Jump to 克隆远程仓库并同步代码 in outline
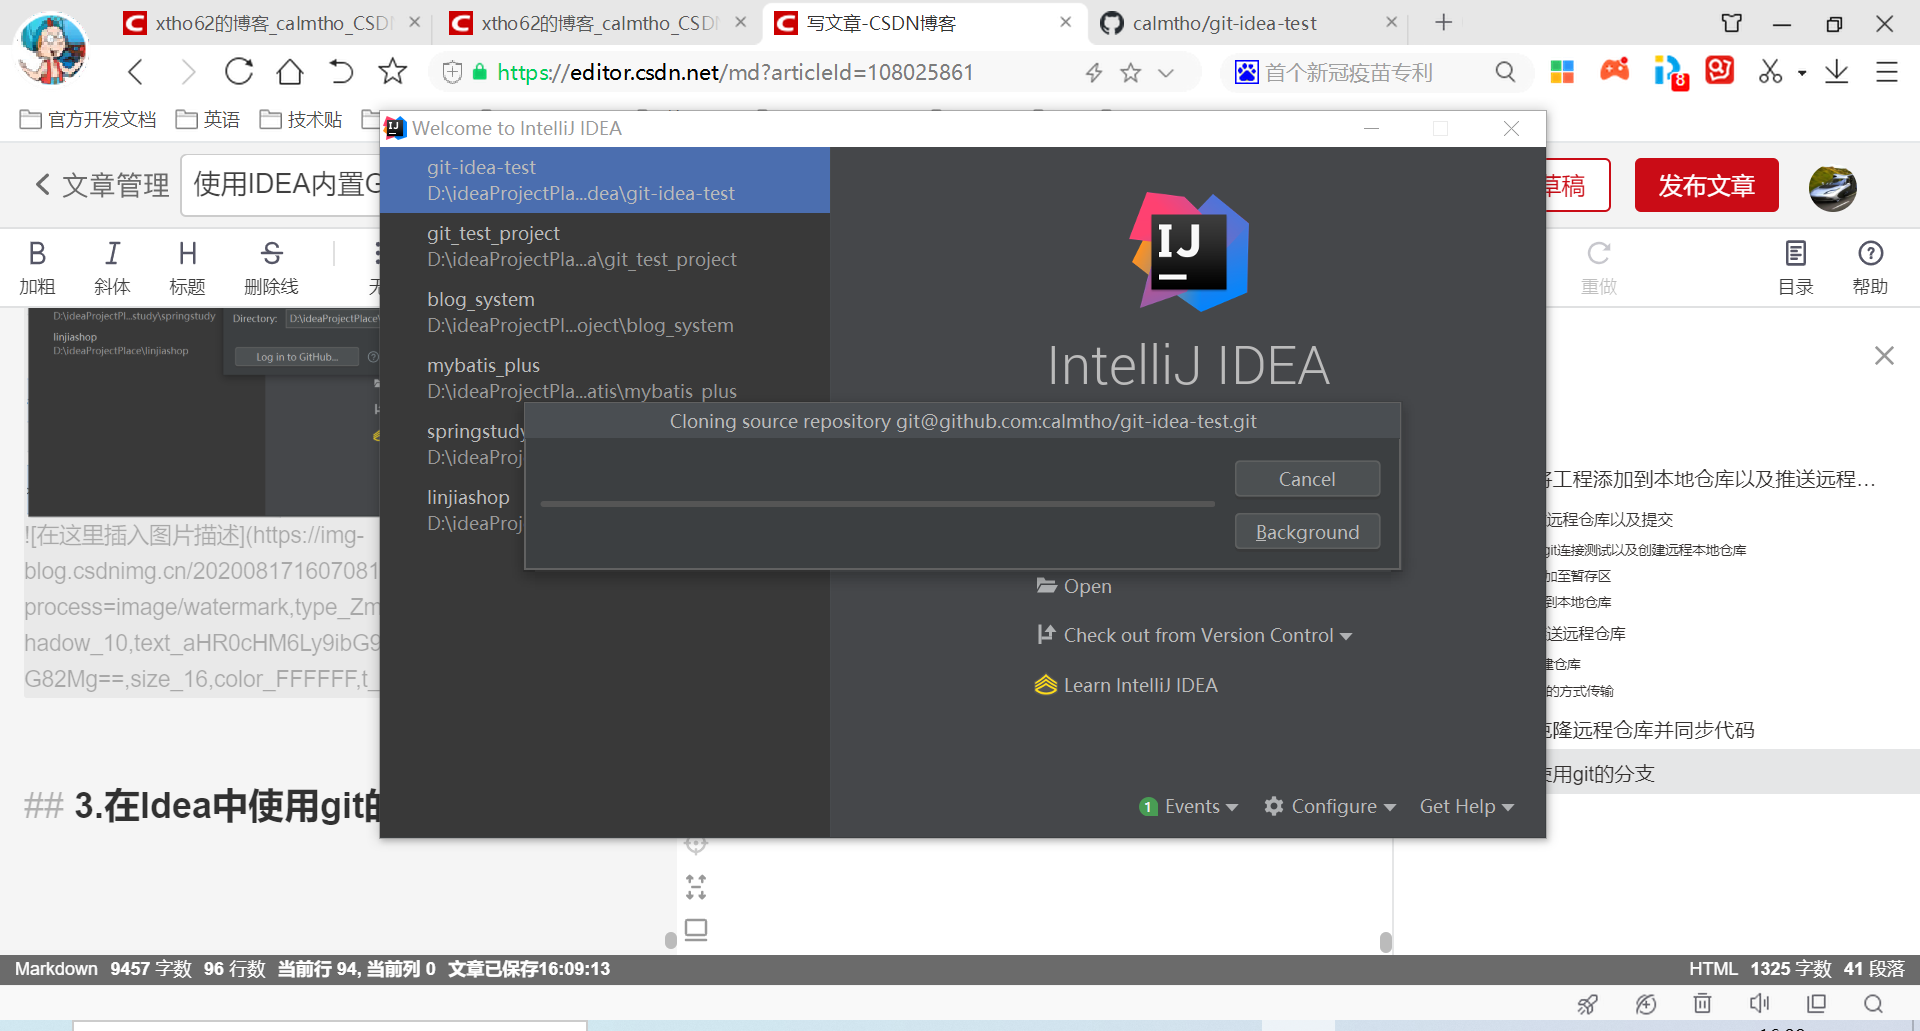 (x=1650, y=730)
